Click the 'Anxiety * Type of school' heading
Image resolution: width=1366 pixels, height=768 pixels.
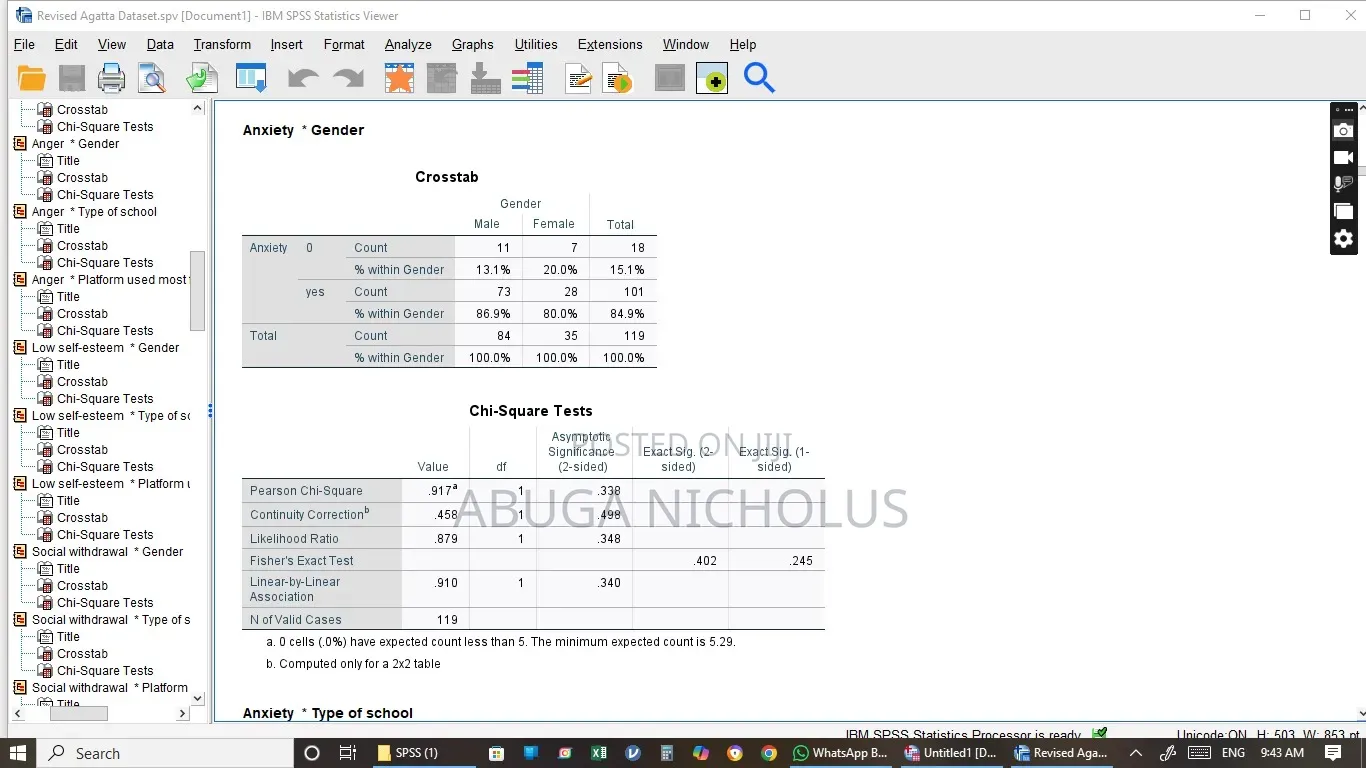pos(327,713)
